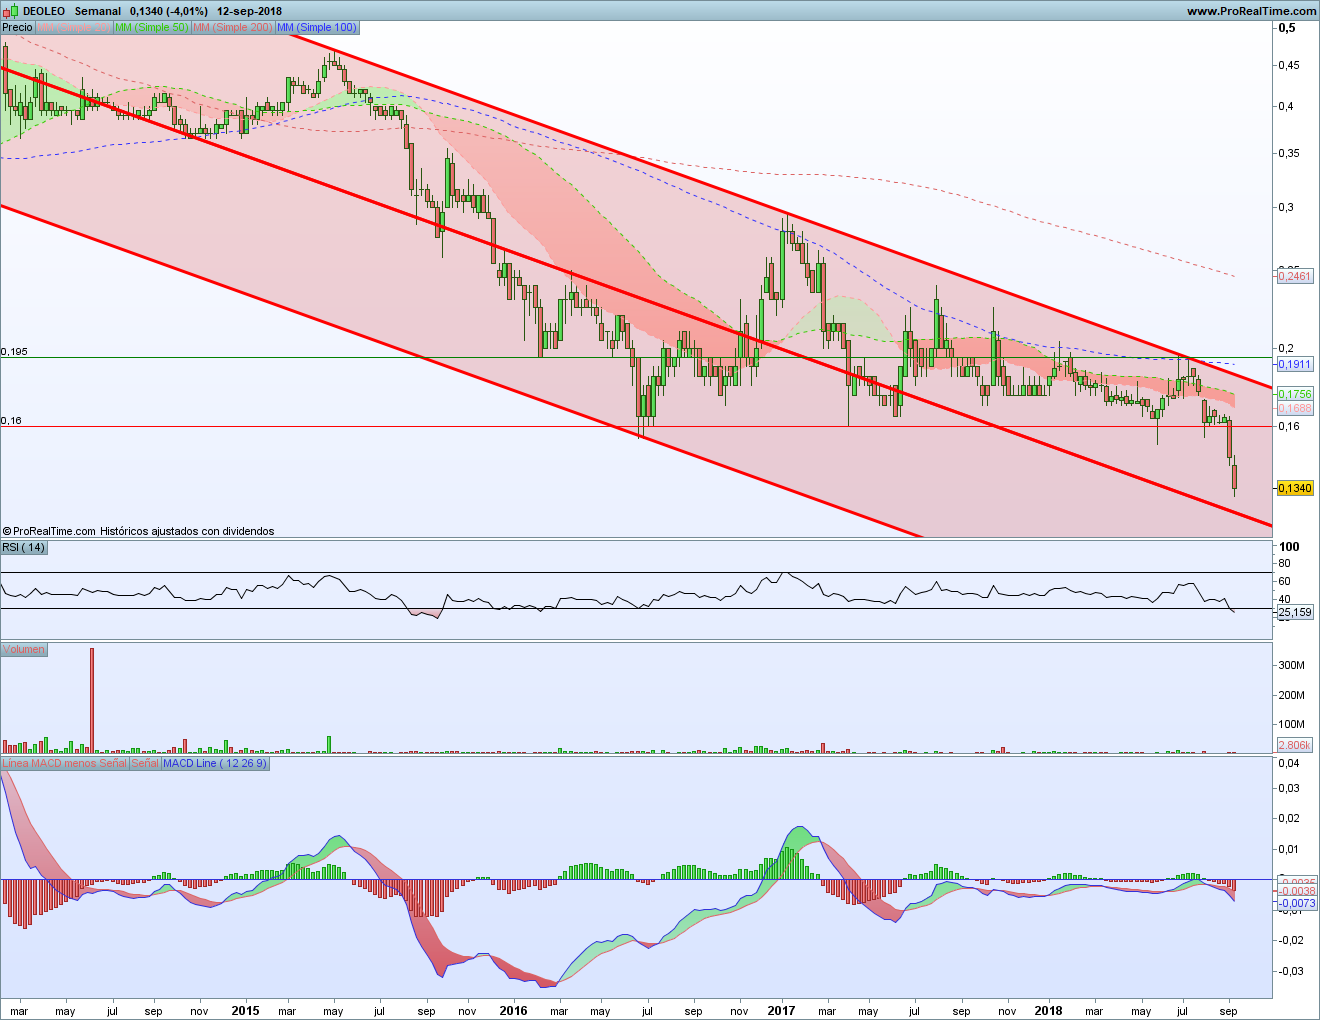The width and height of the screenshot is (1320, 1020).
Task: Select the MM (Simple 100) label
Action: (x=316, y=27)
